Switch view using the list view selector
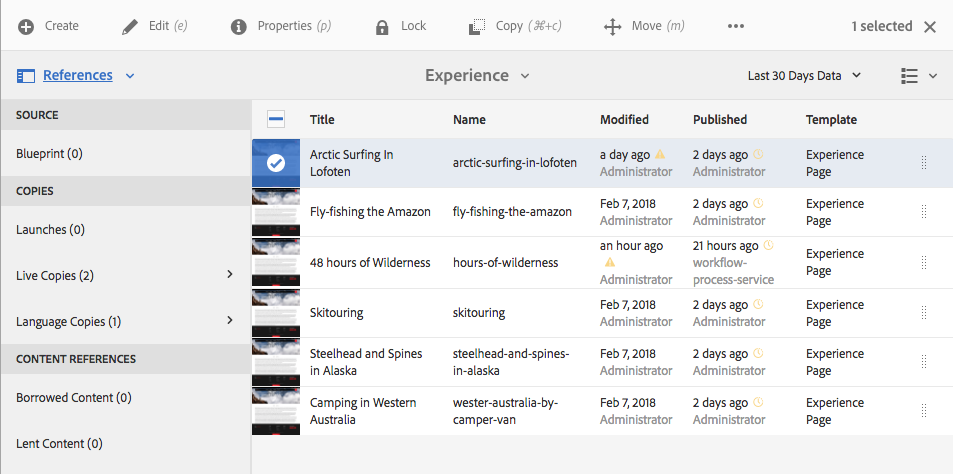 click(918, 75)
